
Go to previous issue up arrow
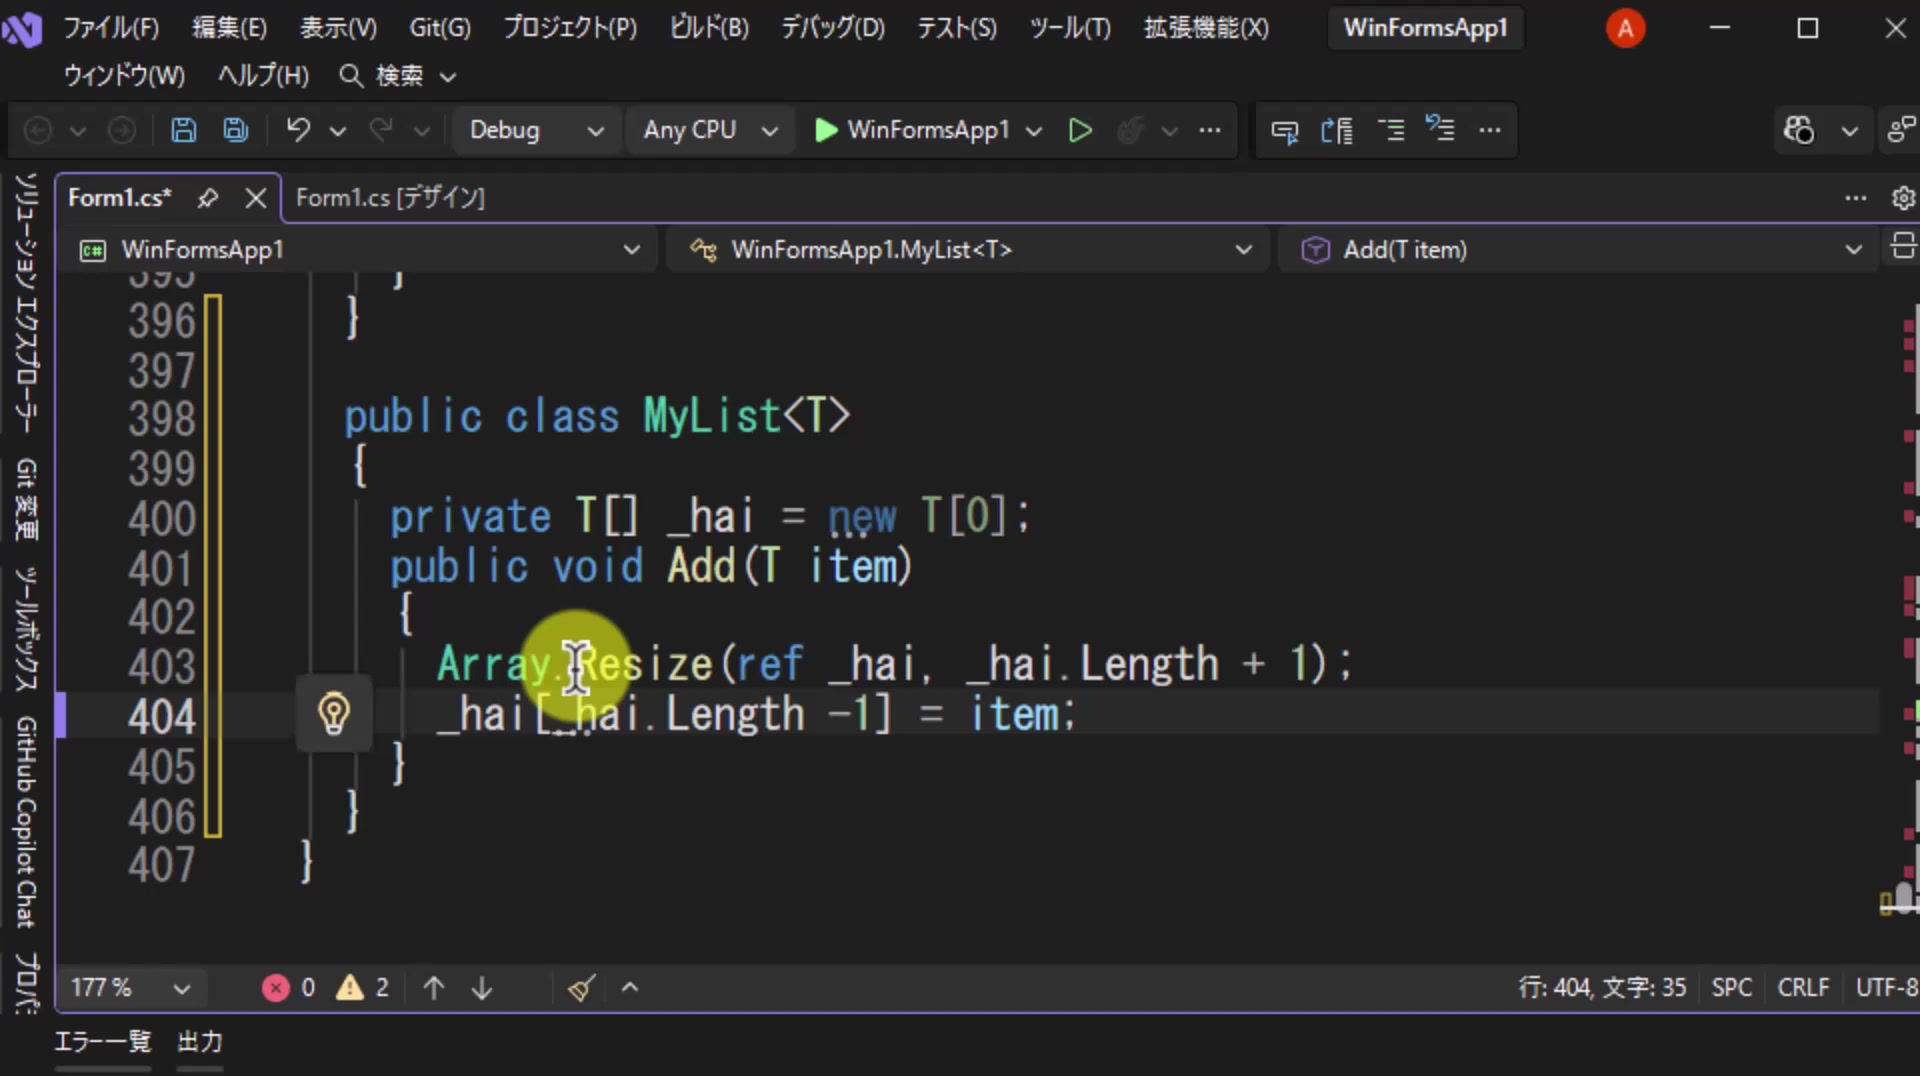[x=434, y=988]
